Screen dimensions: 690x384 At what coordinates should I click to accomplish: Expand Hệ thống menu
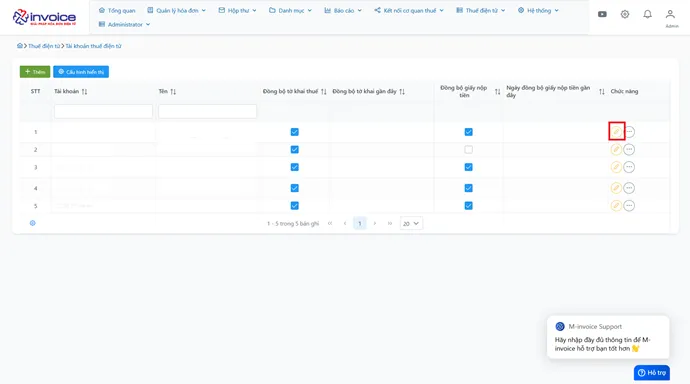pyautogui.click(x=538, y=10)
